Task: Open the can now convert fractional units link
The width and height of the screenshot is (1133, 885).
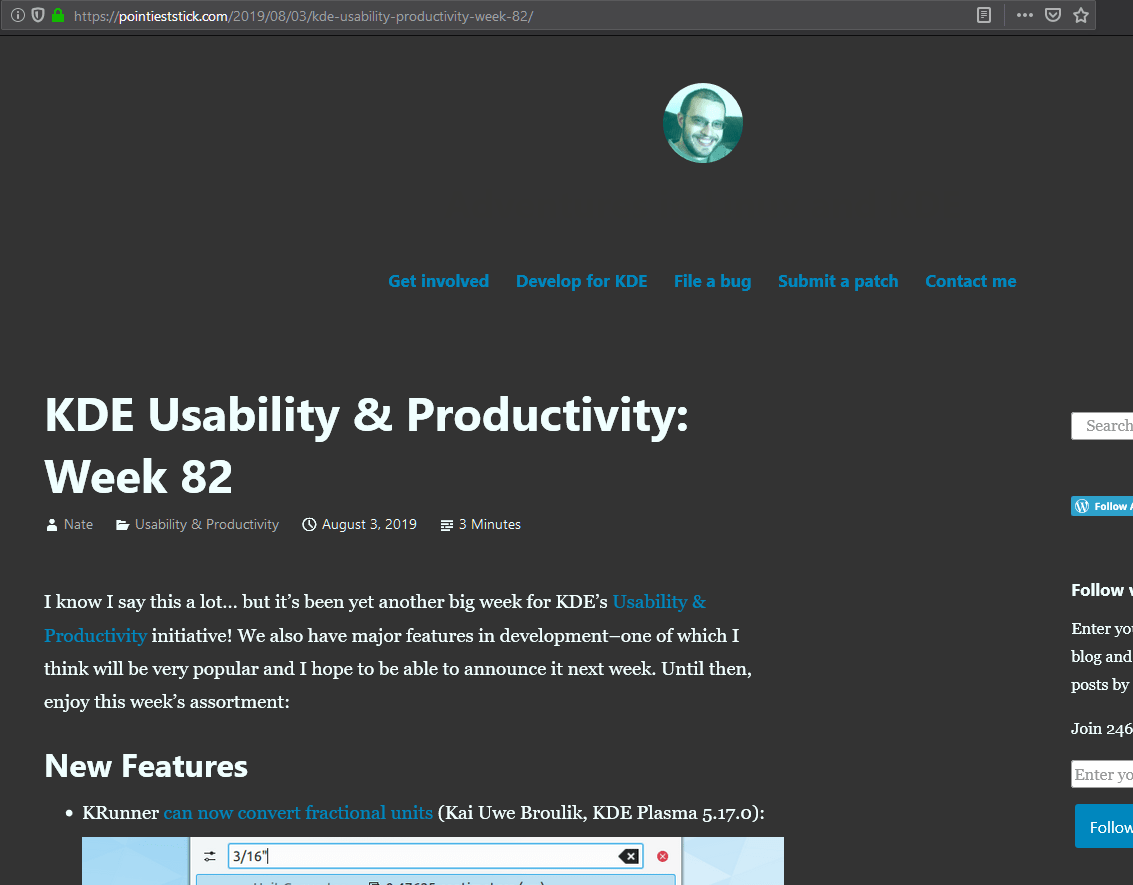Action: [x=298, y=813]
